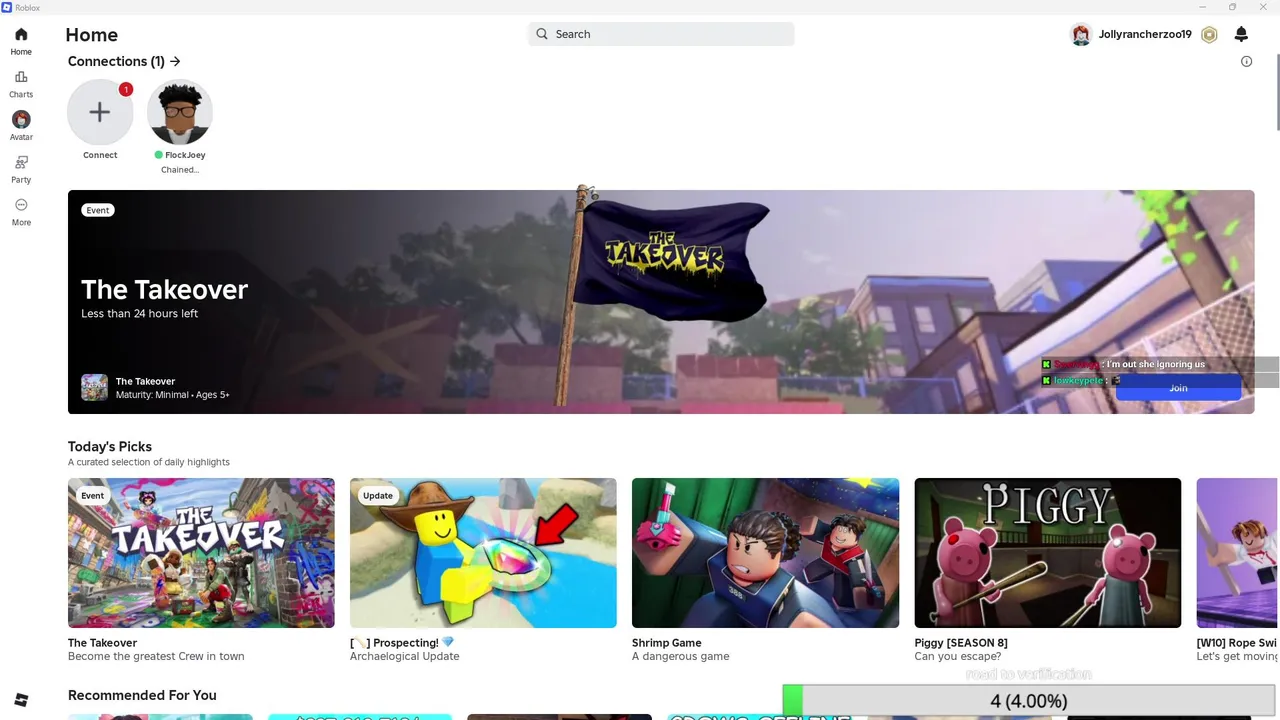
Task: Click the Roblox app icon in the title bar
Action: [7, 7]
